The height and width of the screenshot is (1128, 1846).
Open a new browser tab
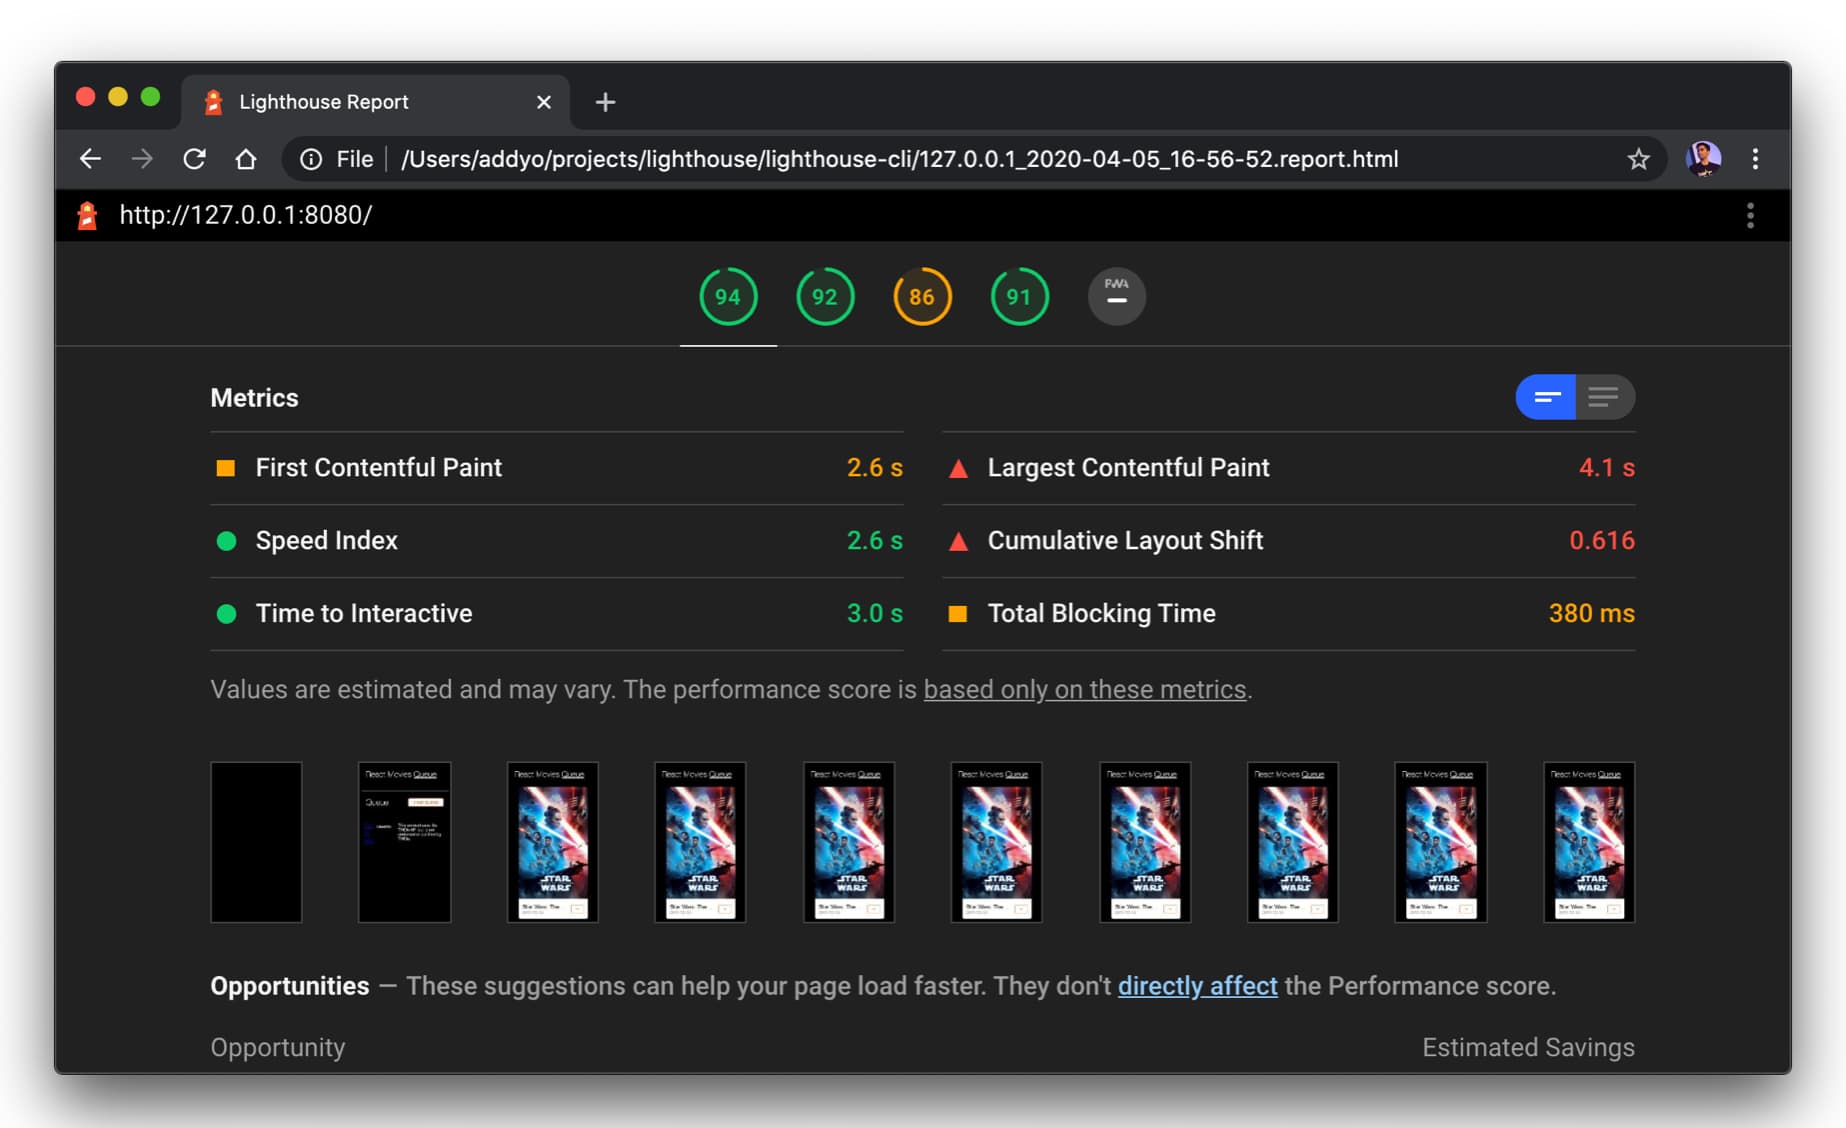click(x=605, y=102)
